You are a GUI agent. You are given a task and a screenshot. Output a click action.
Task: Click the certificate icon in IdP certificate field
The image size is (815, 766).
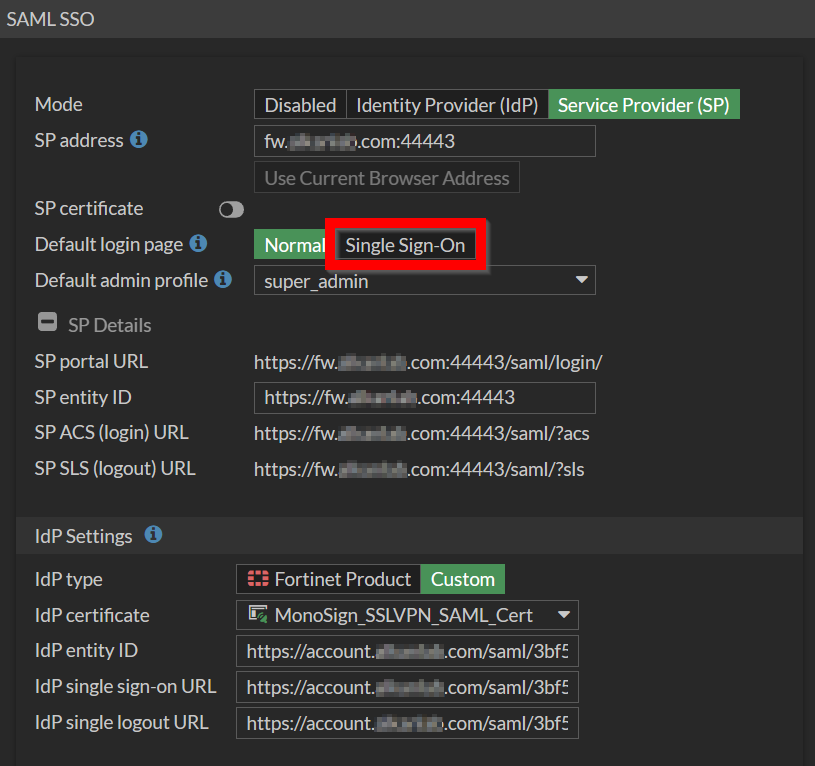point(258,614)
